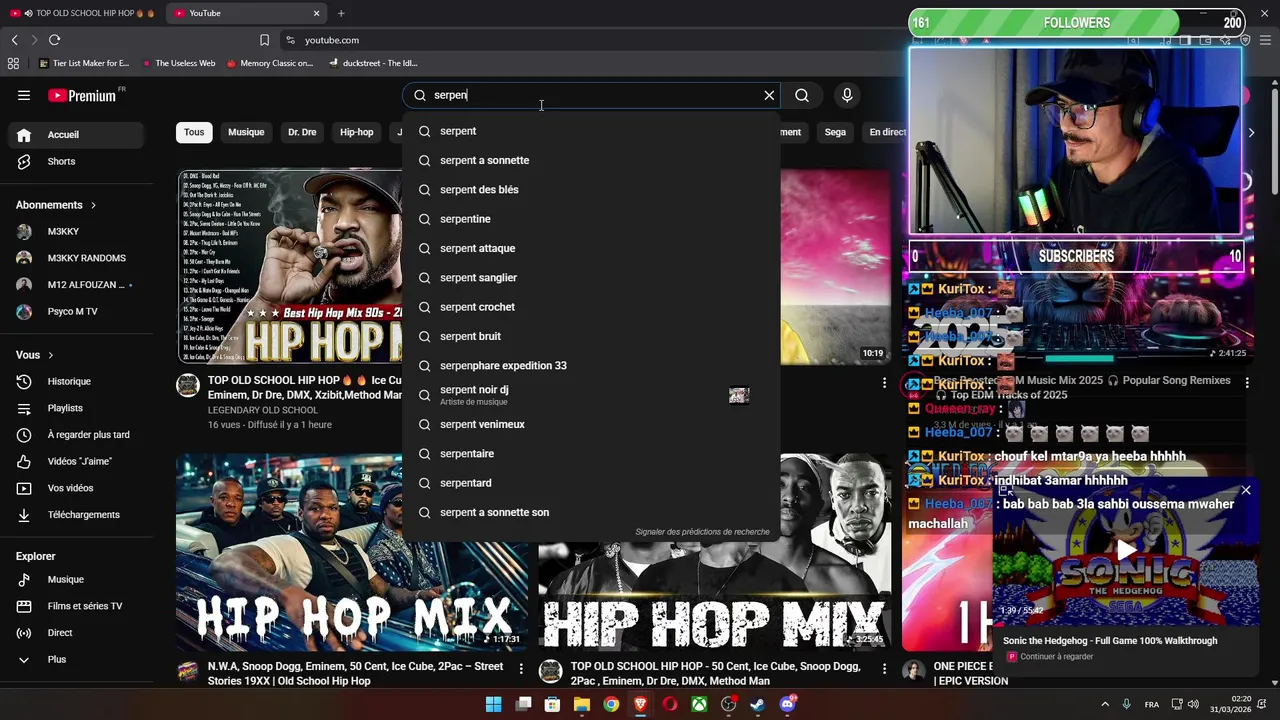Pick the 'serpentine' suggestion
The image size is (1280, 720).
[x=591, y=219]
